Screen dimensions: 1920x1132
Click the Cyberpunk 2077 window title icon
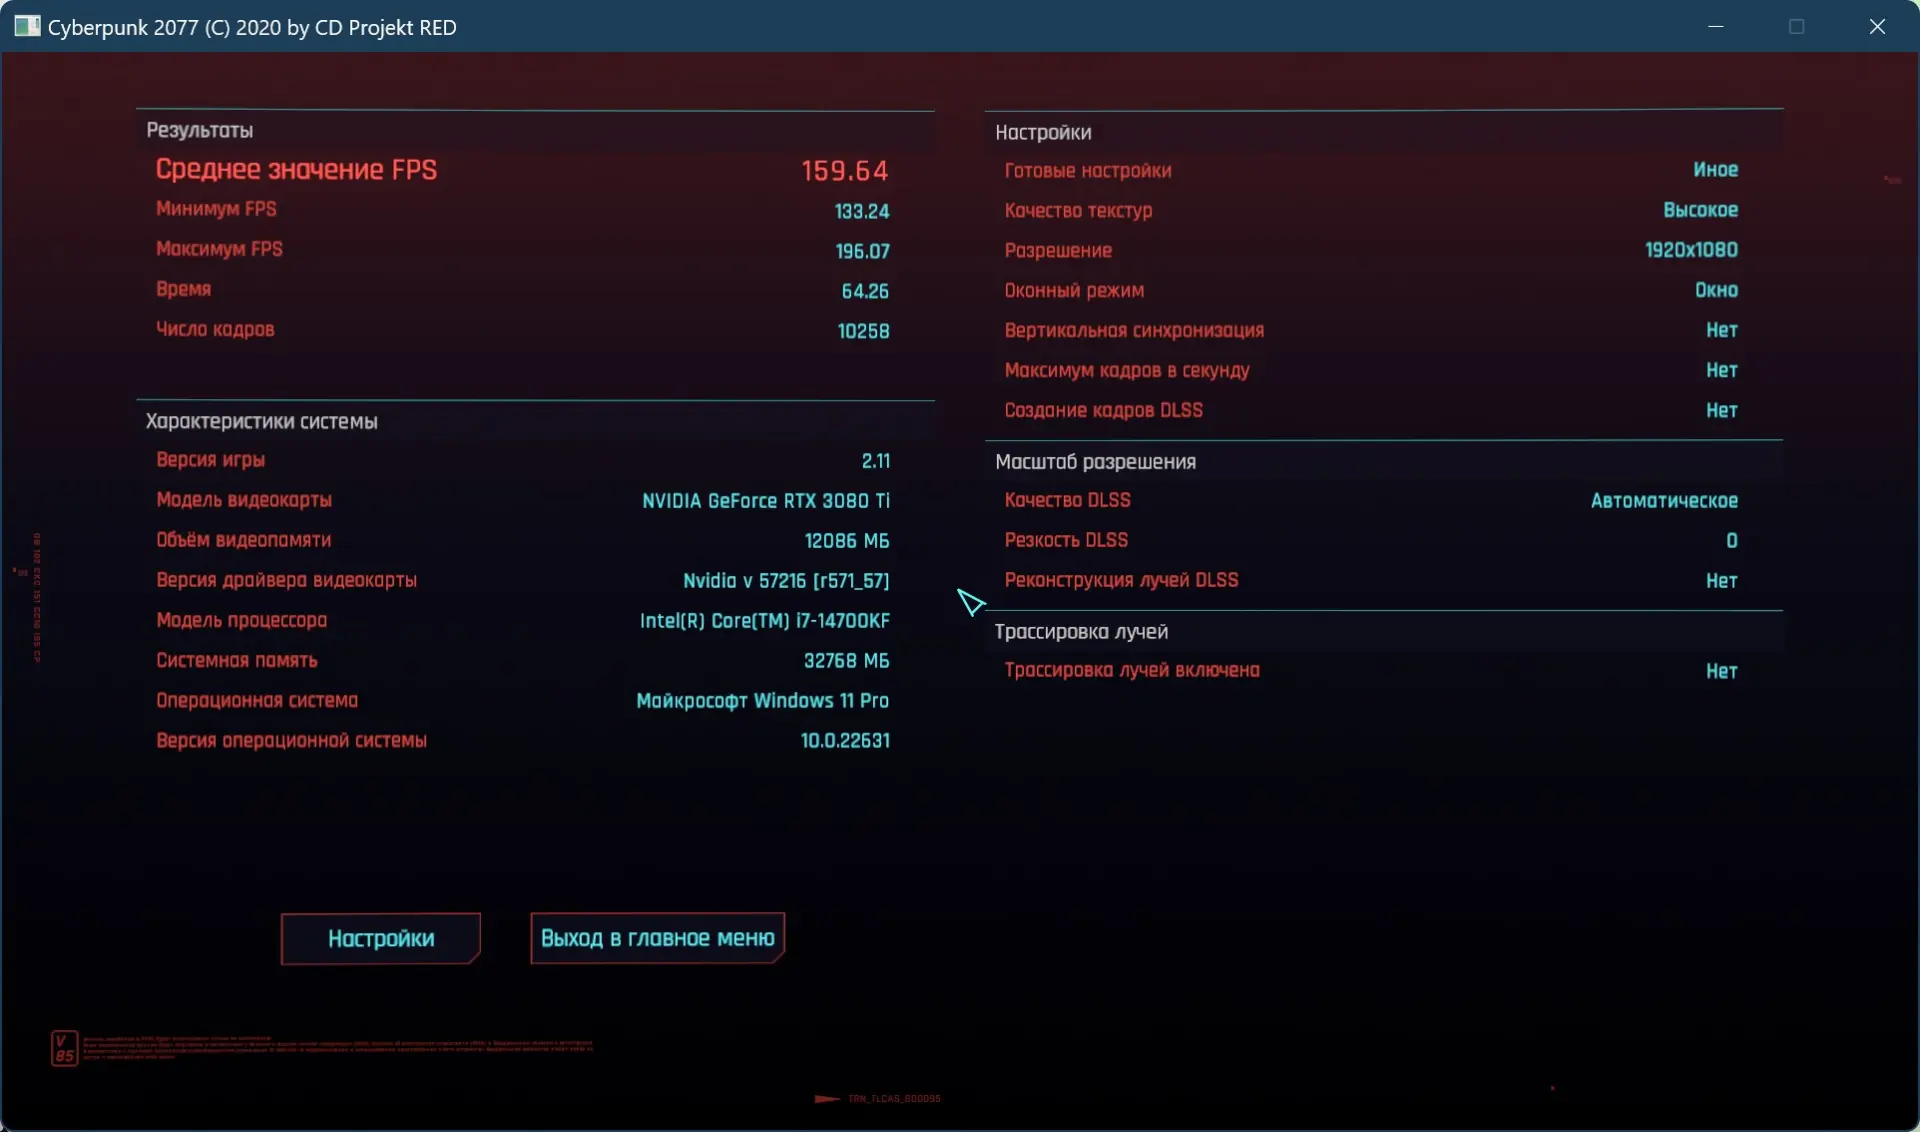[27, 27]
